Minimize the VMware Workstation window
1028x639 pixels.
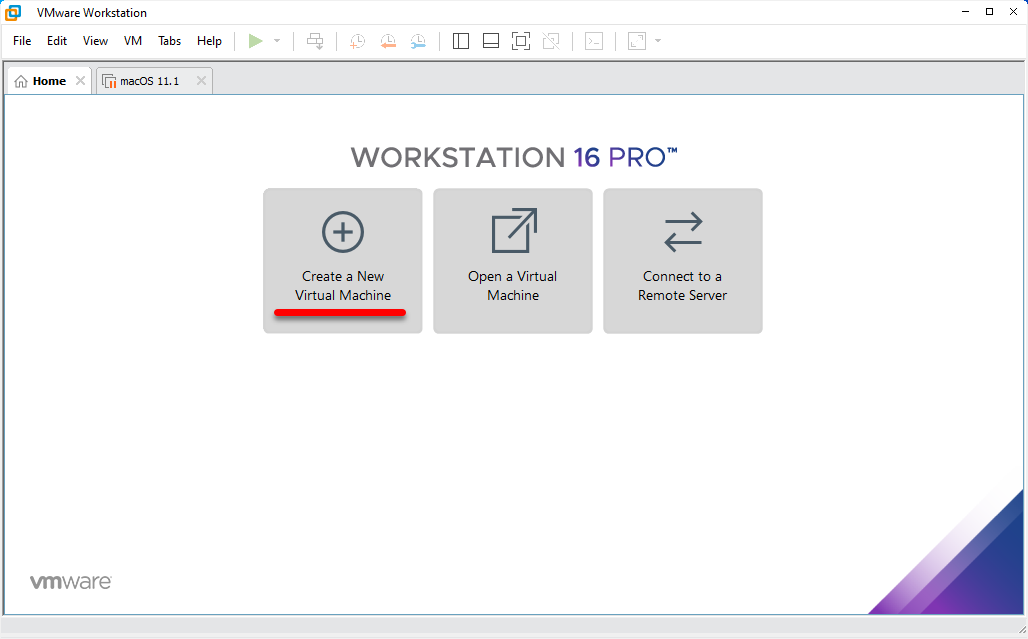tap(966, 12)
